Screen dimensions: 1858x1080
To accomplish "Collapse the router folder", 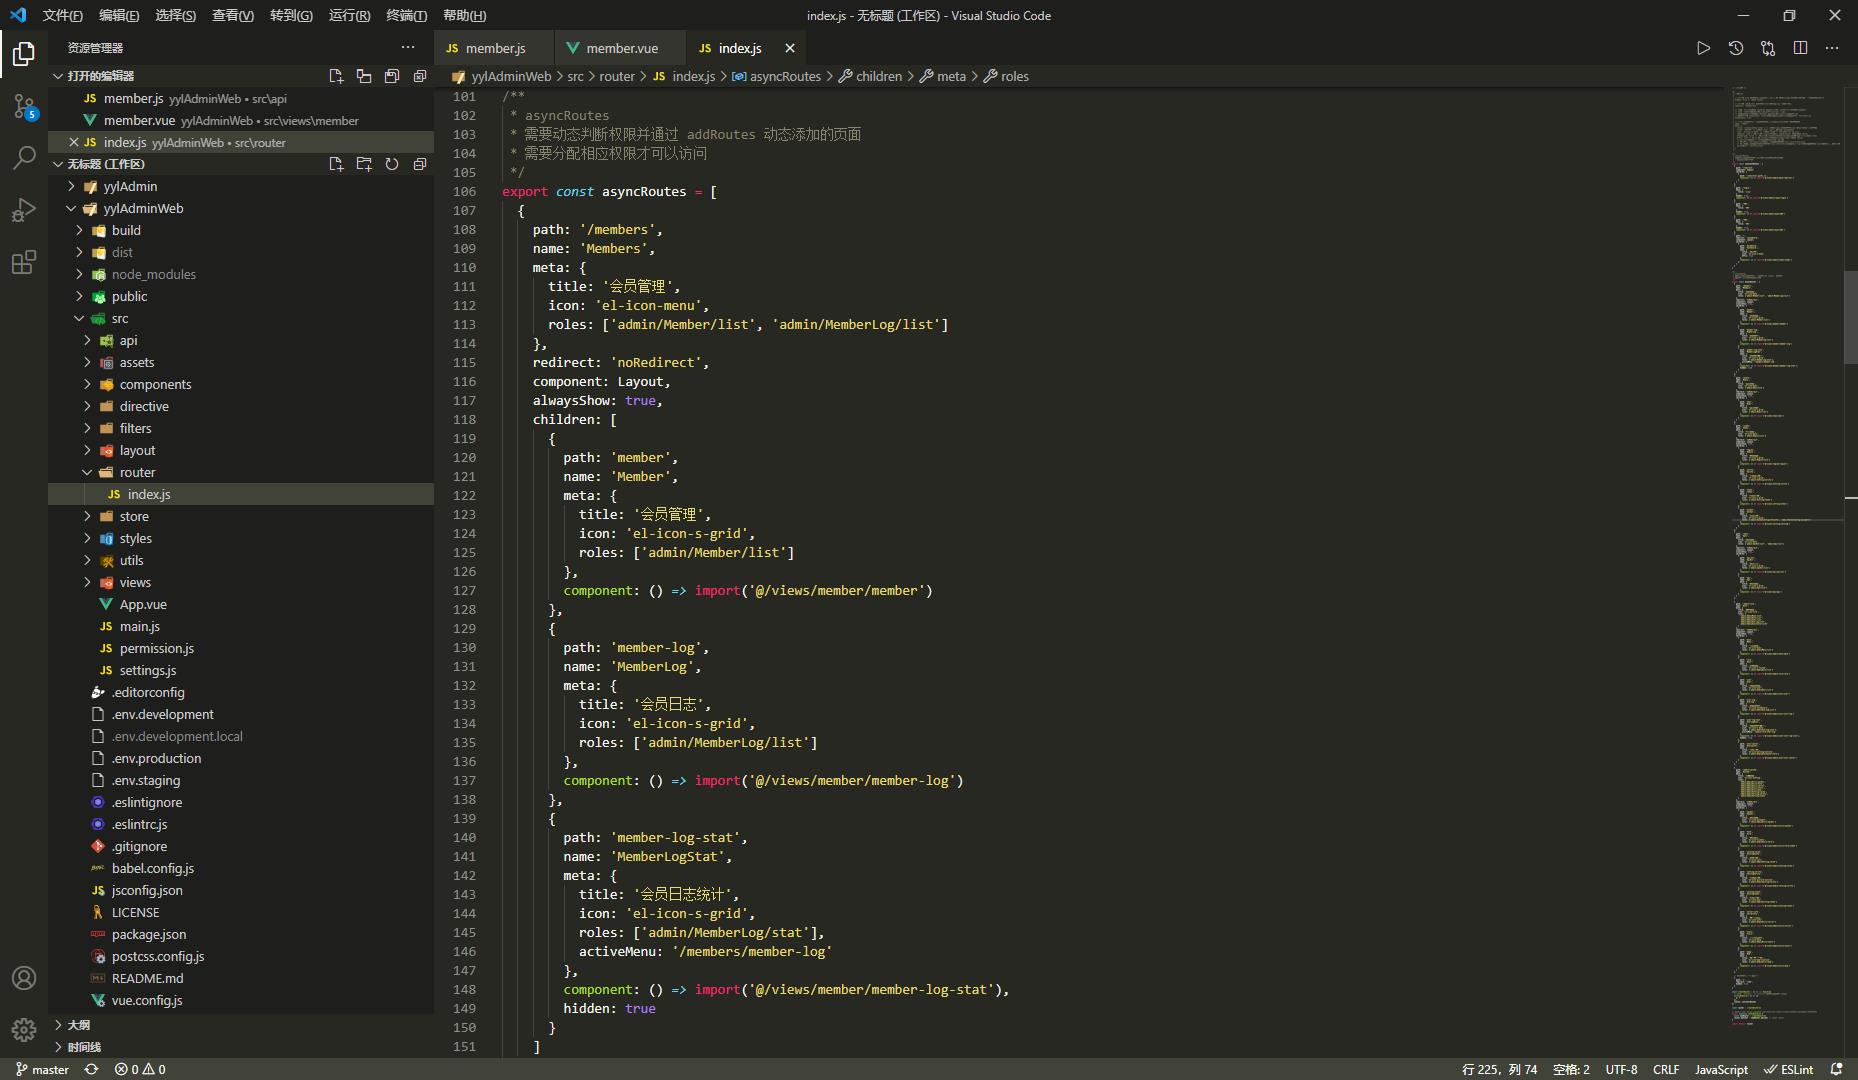I will tap(137, 472).
